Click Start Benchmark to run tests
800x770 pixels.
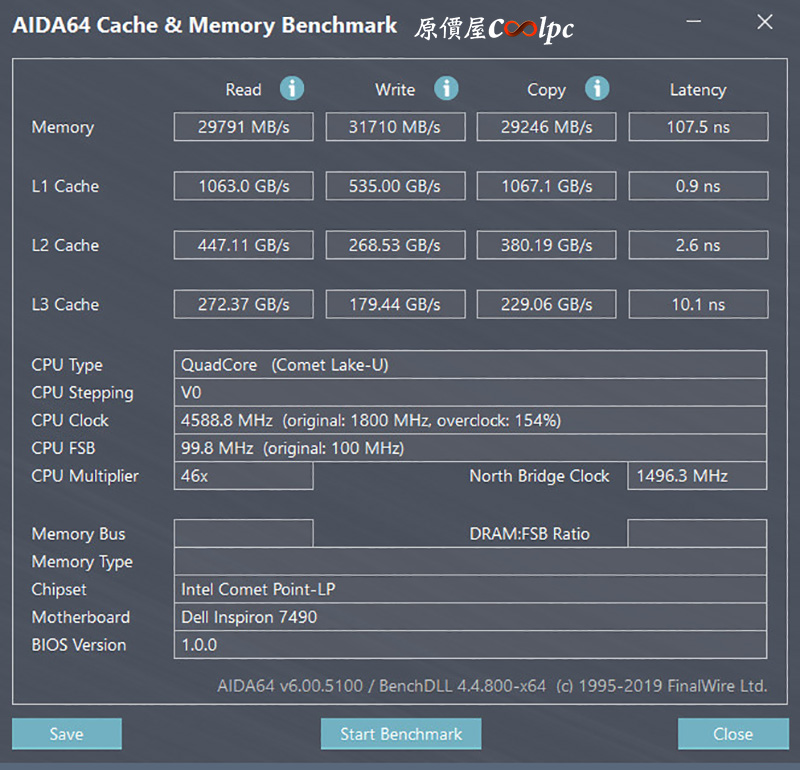[401, 734]
